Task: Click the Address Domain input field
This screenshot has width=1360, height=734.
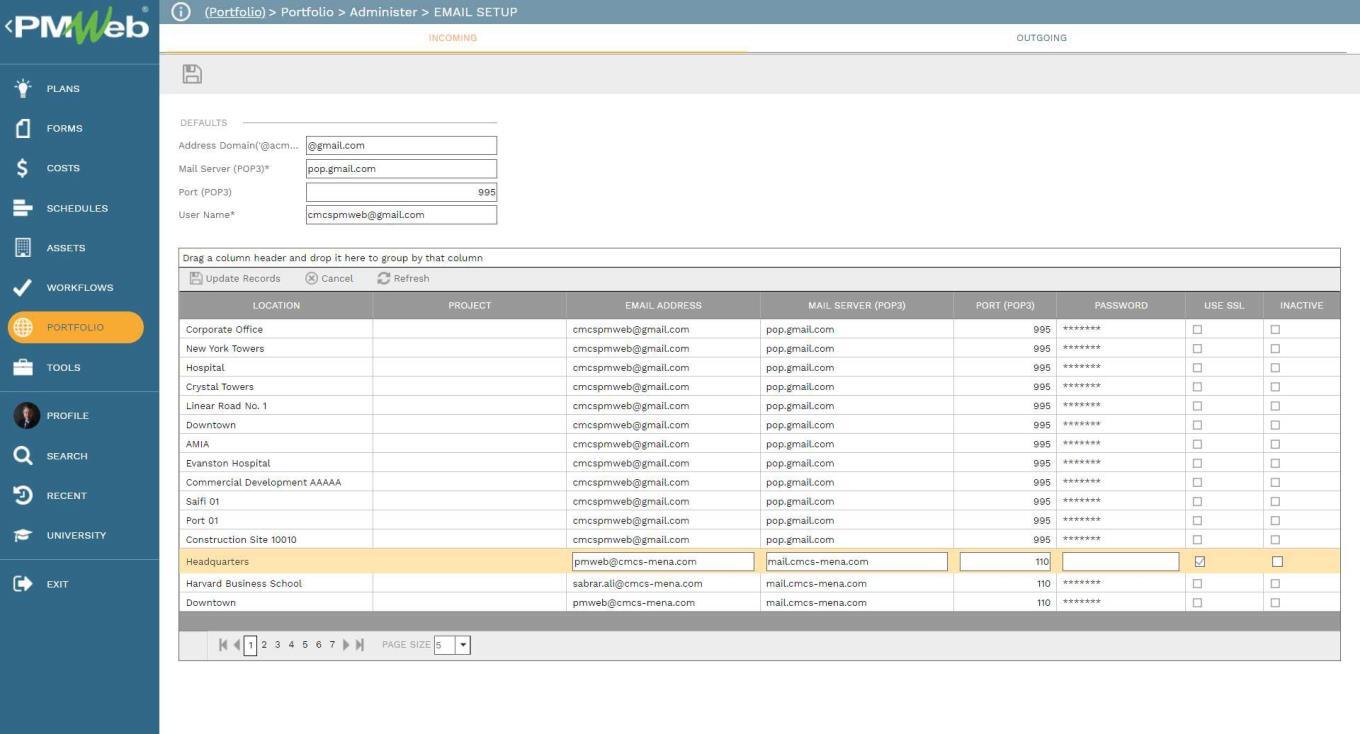Action: (401, 146)
